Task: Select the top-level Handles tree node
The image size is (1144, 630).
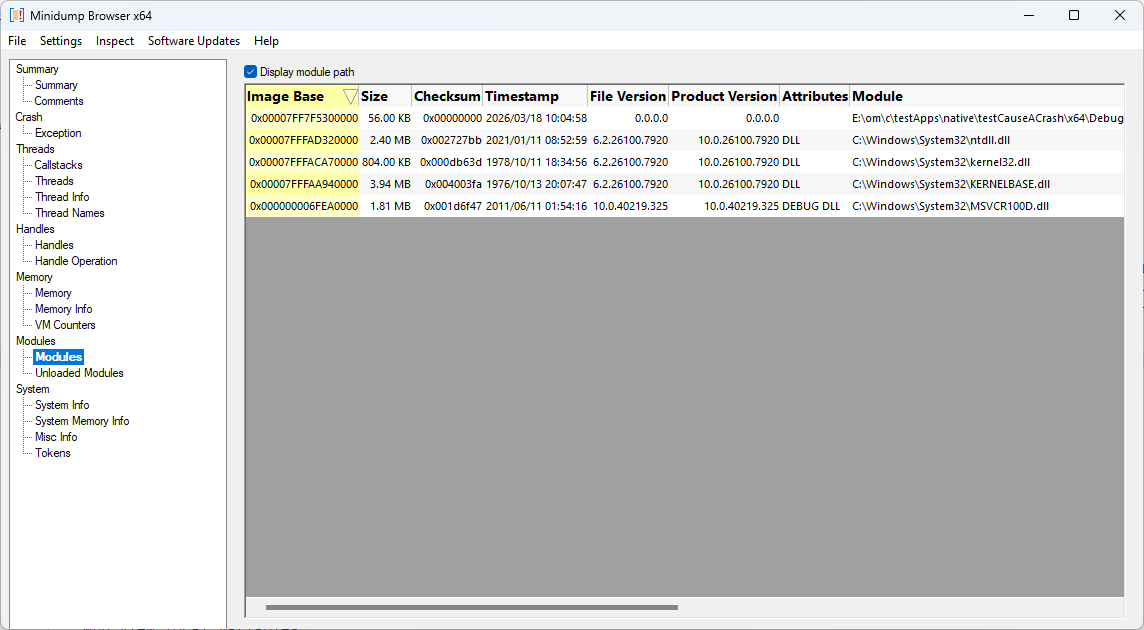Action: coord(35,228)
